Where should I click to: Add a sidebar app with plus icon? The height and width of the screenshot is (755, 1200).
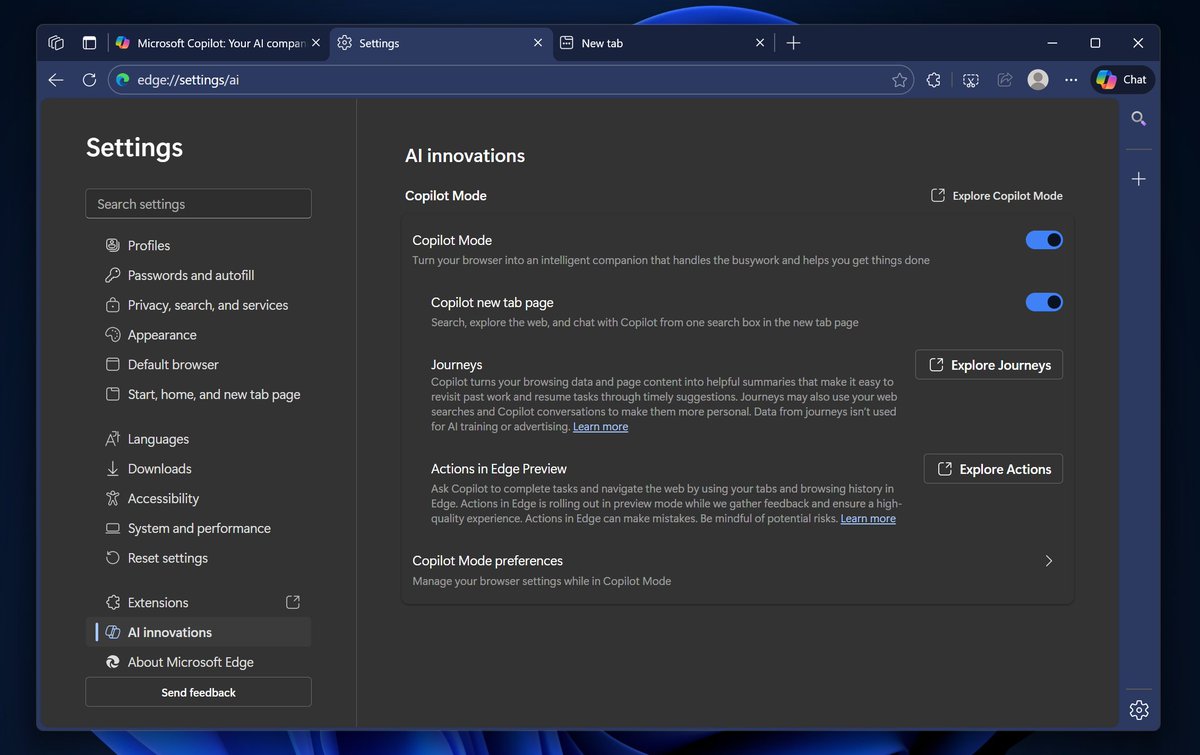pyautogui.click(x=1138, y=179)
